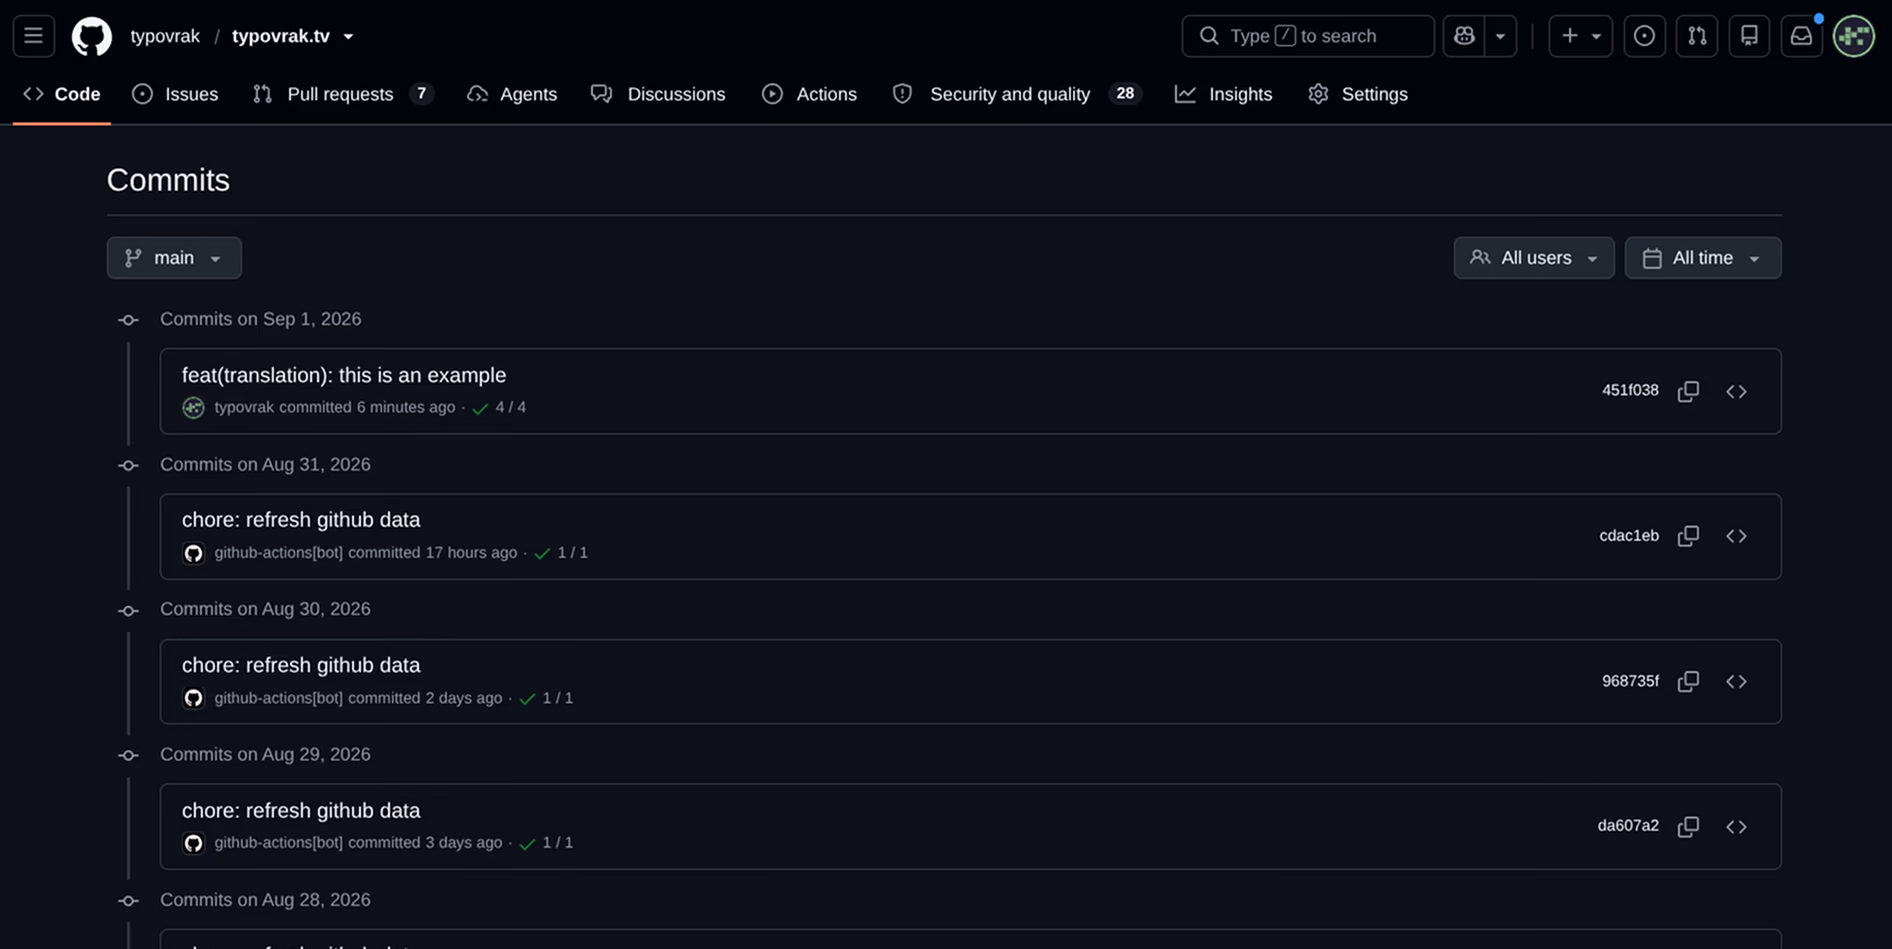
Task: Switch to Security and quality tab
Action: (1016, 94)
